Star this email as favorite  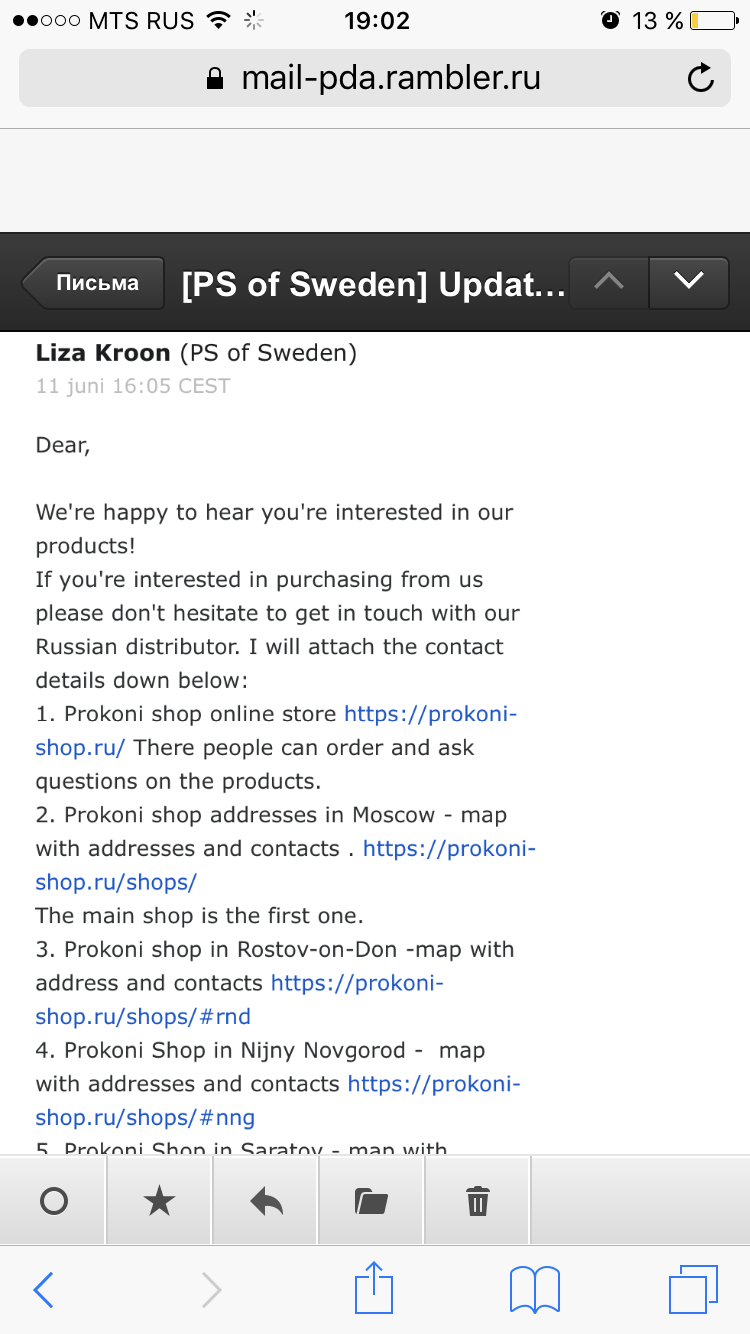[x=160, y=1201]
